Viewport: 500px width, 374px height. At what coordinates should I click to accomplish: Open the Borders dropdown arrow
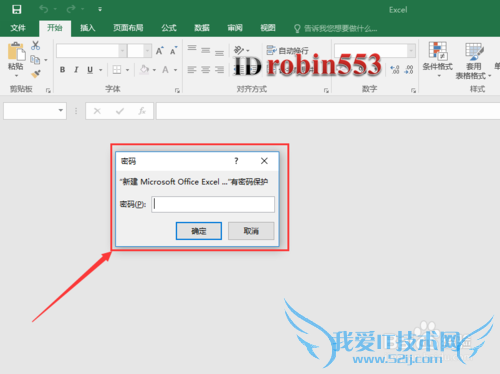[127, 70]
